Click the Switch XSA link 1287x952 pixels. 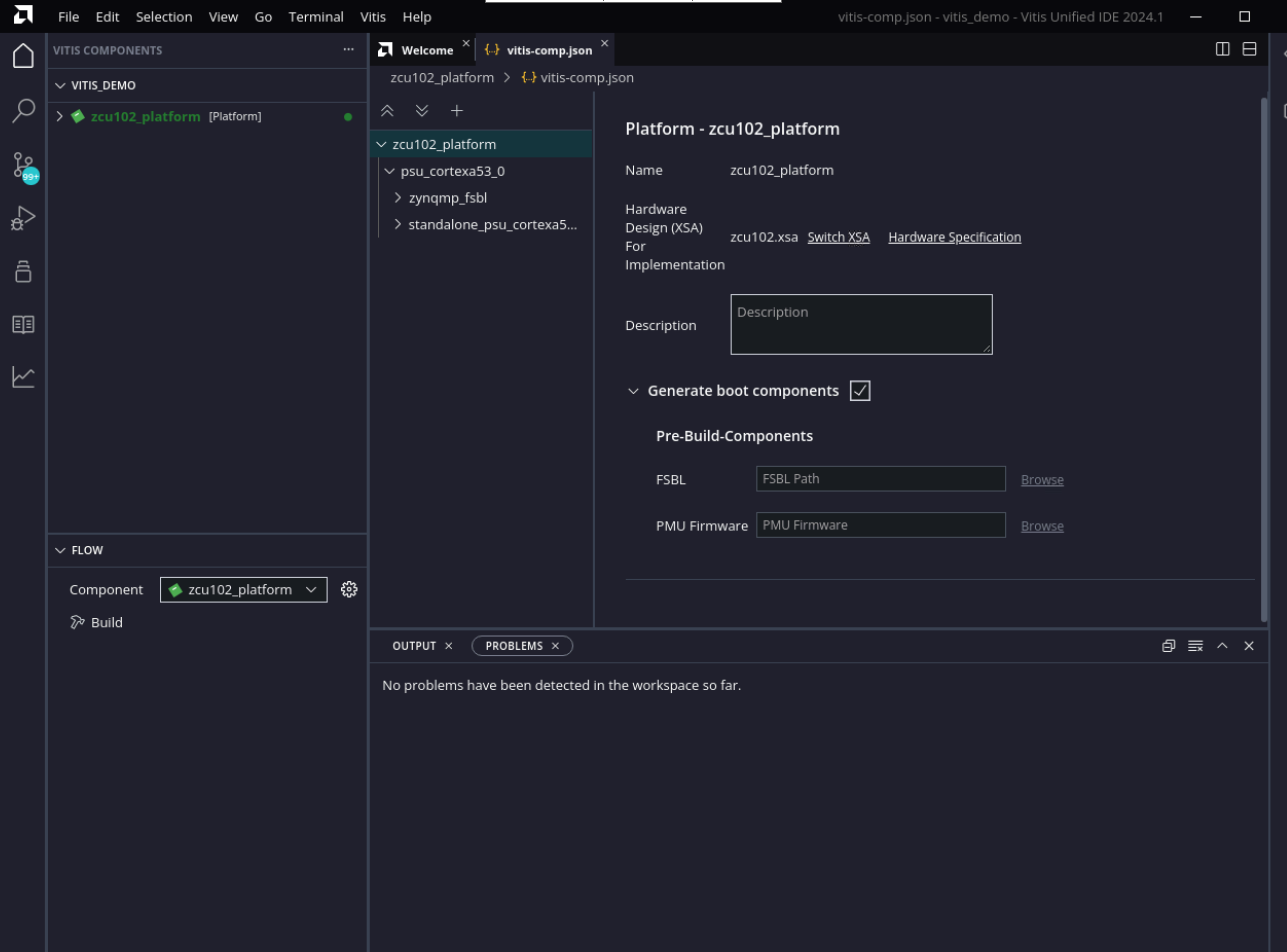pos(838,237)
